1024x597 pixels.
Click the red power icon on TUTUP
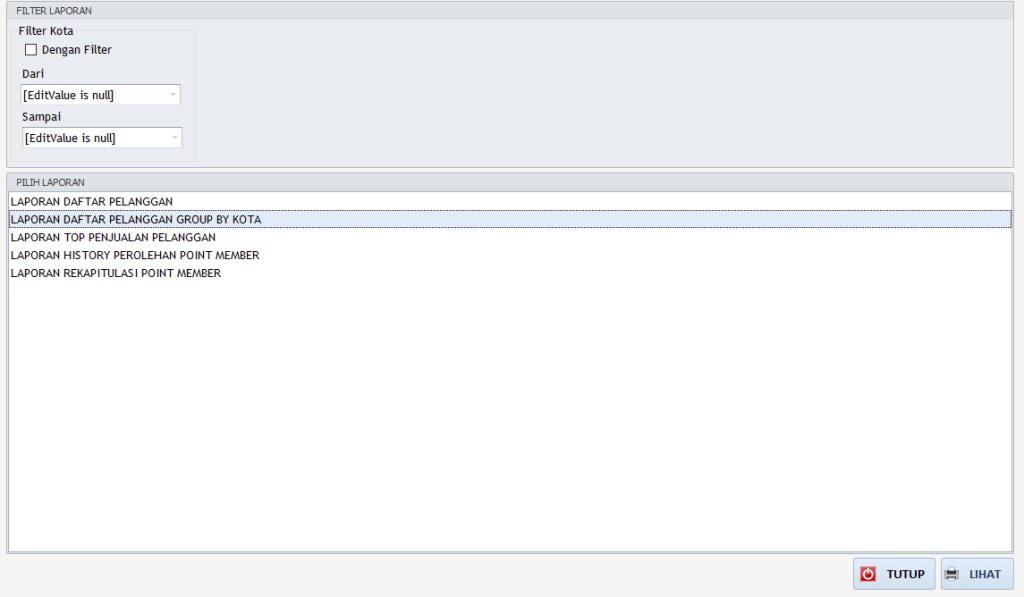[x=868, y=574]
